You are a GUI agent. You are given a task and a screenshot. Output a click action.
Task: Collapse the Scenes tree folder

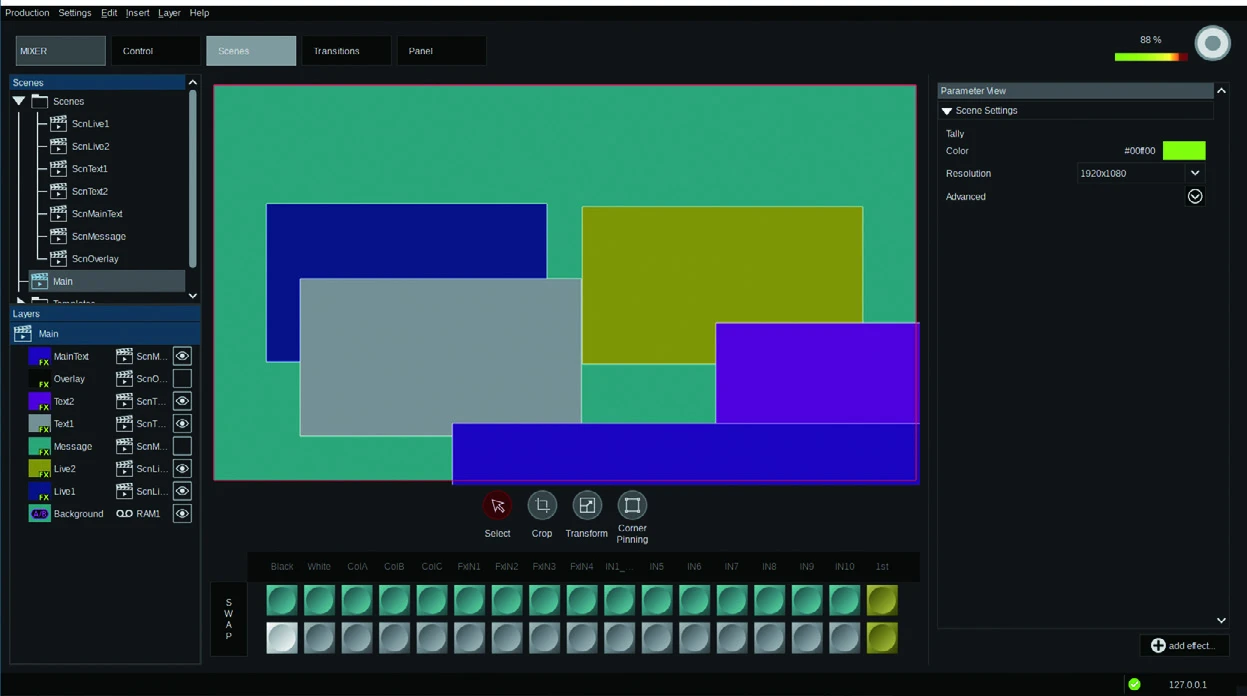19,101
